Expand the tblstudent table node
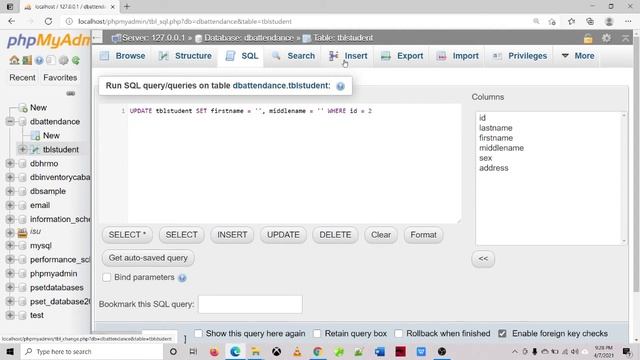 [x=22, y=149]
